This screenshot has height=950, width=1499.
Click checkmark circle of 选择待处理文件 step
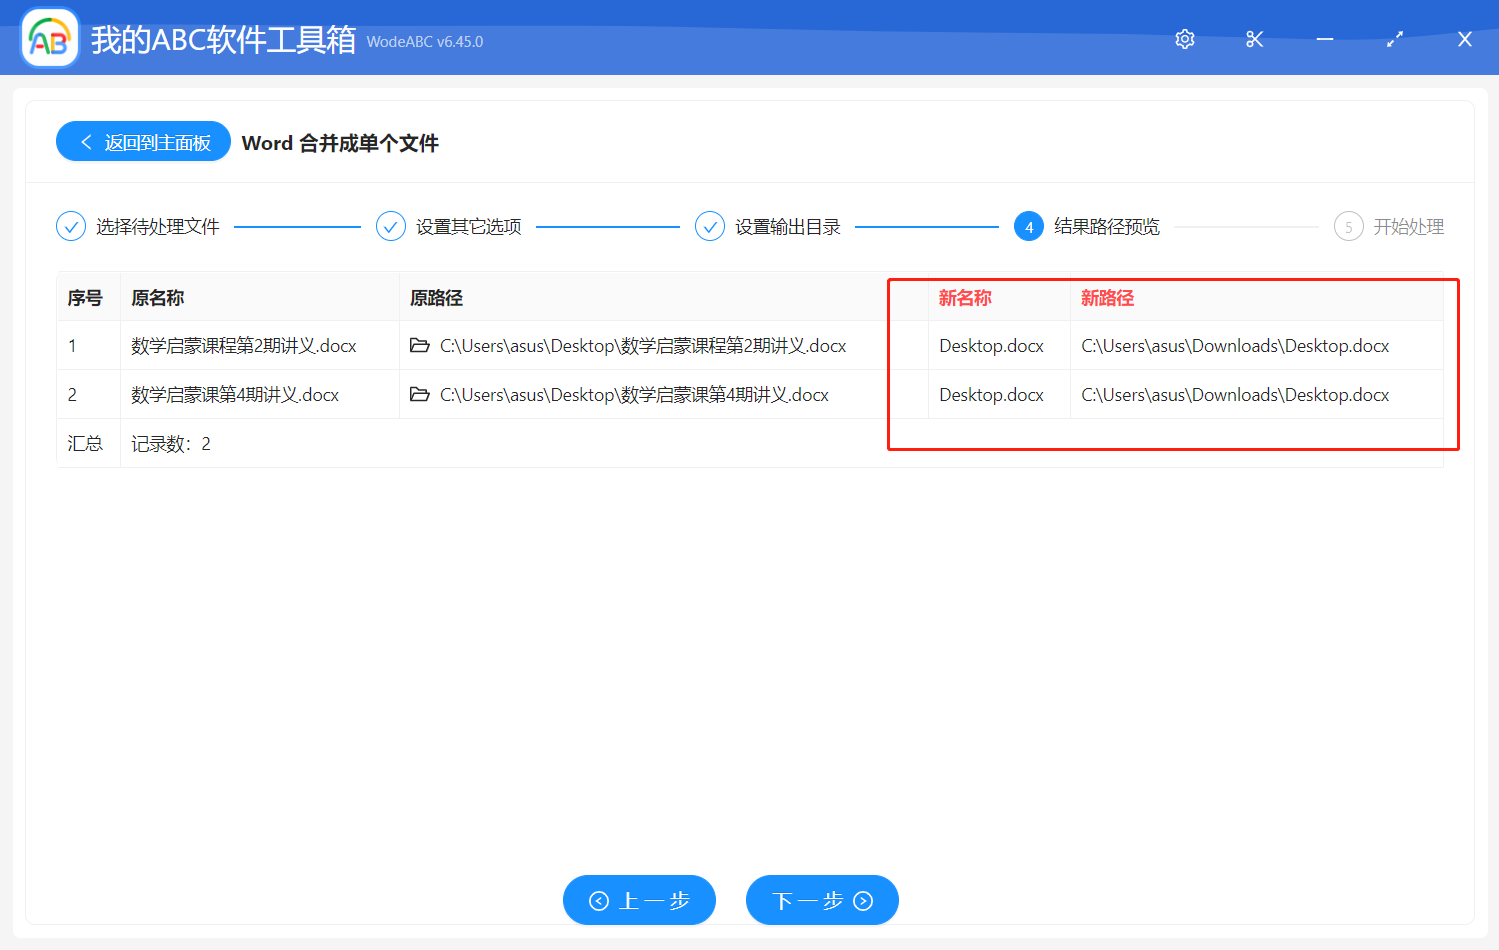coord(71,227)
